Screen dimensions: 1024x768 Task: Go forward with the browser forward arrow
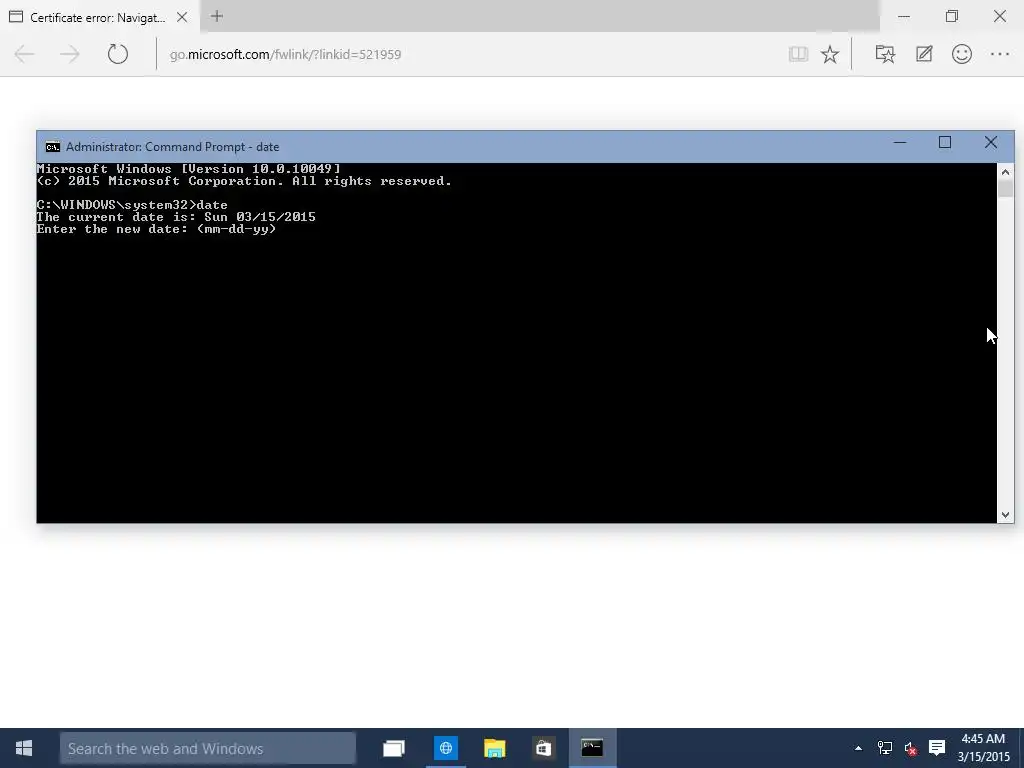coord(69,54)
